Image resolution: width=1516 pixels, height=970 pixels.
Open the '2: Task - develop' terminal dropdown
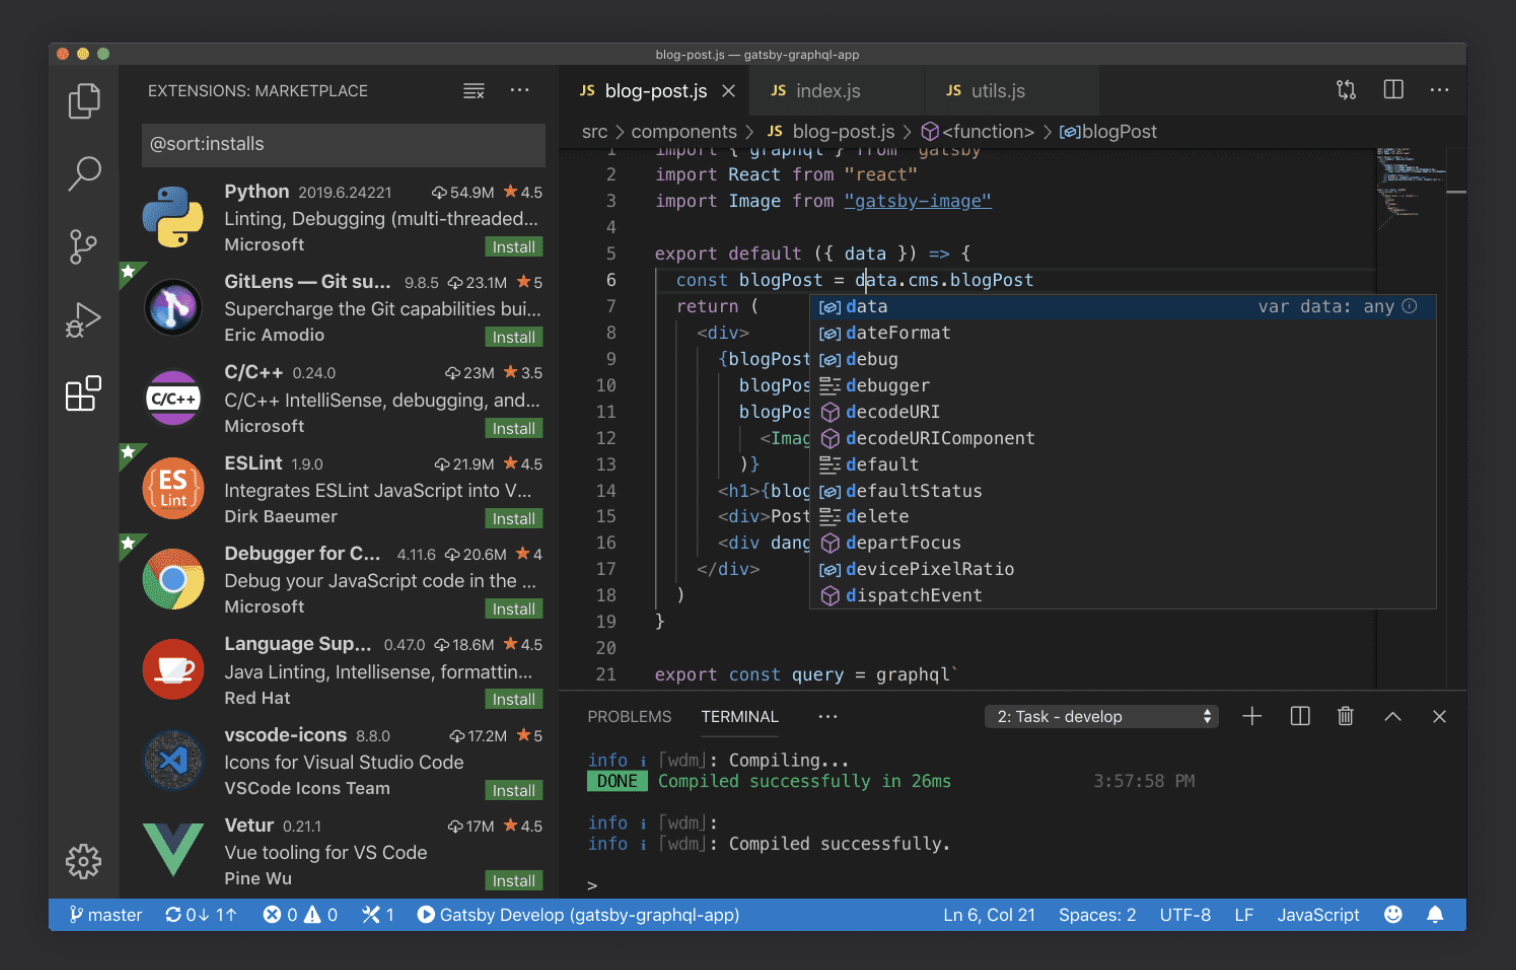click(x=1100, y=716)
